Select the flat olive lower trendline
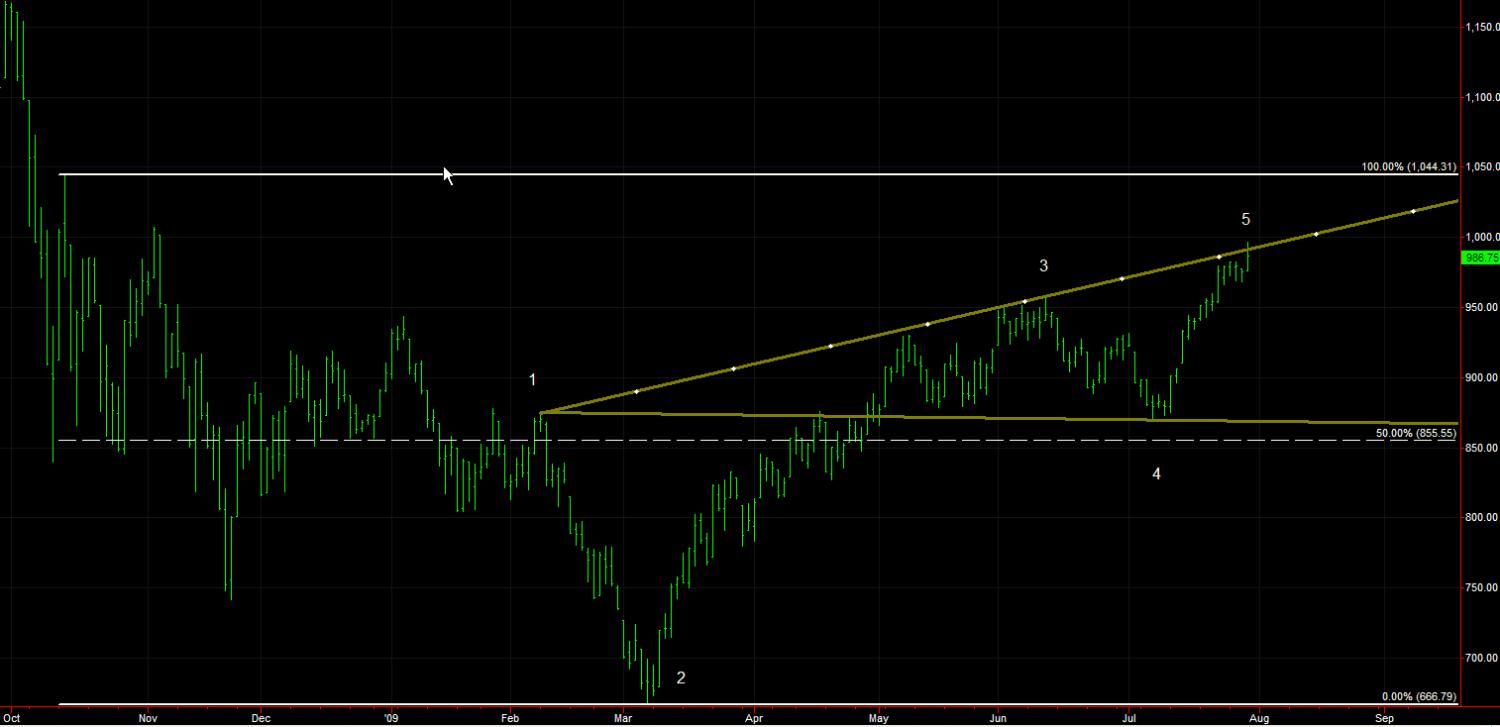The height and width of the screenshot is (727, 1500). tap(1000, 418)
